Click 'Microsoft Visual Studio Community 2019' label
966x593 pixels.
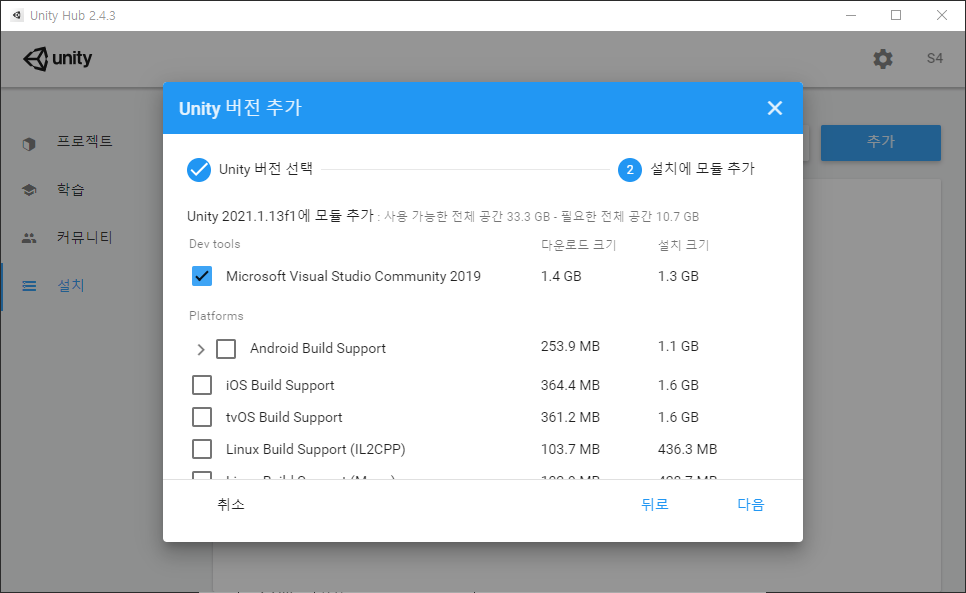click(x=353, y=276)
